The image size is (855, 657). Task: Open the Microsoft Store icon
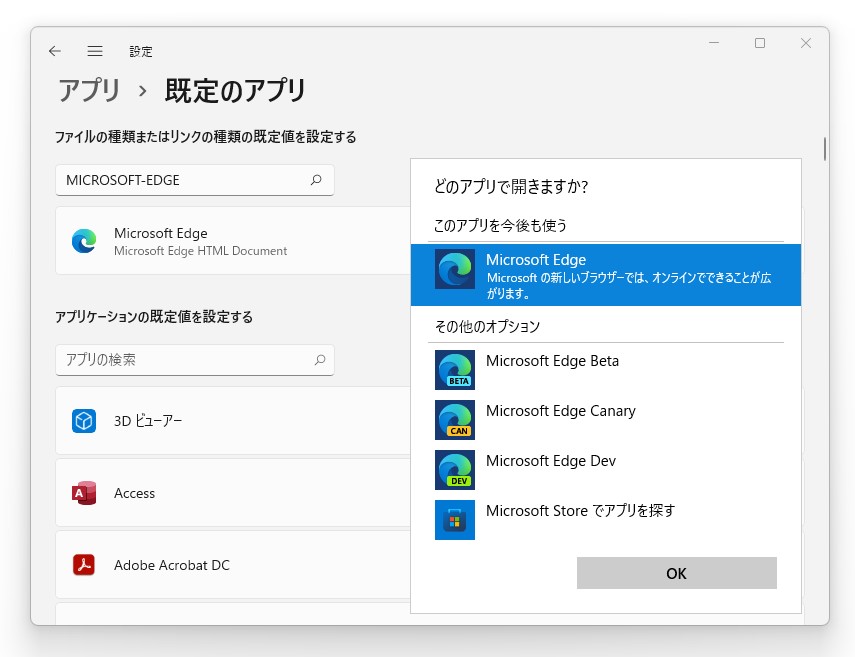455,520
